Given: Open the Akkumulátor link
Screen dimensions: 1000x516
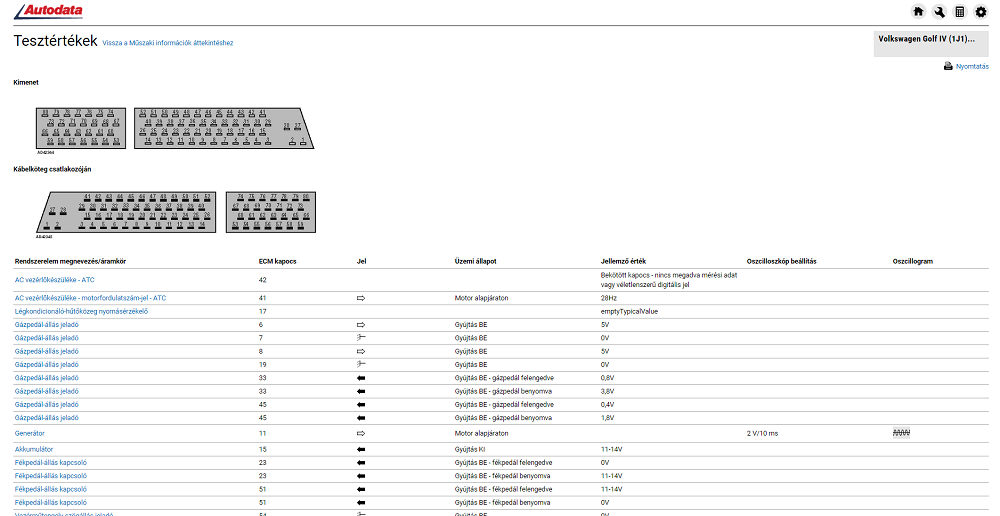Looking at the screenshot, I should coord(34,449).
